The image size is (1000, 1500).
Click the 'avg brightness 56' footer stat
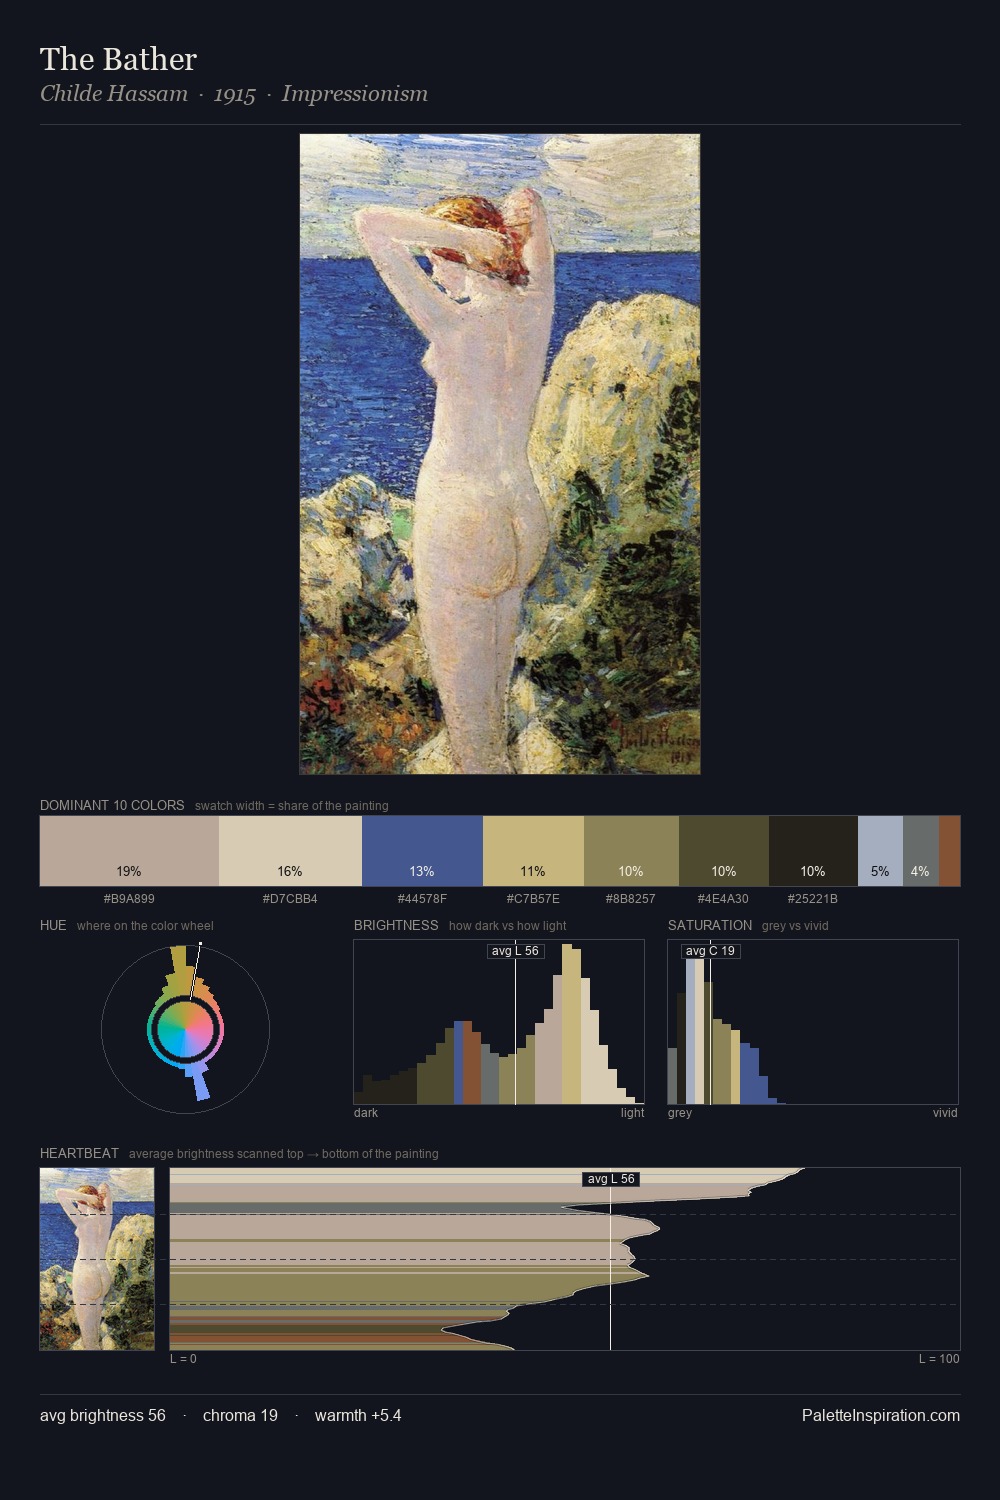[103, 1415]
